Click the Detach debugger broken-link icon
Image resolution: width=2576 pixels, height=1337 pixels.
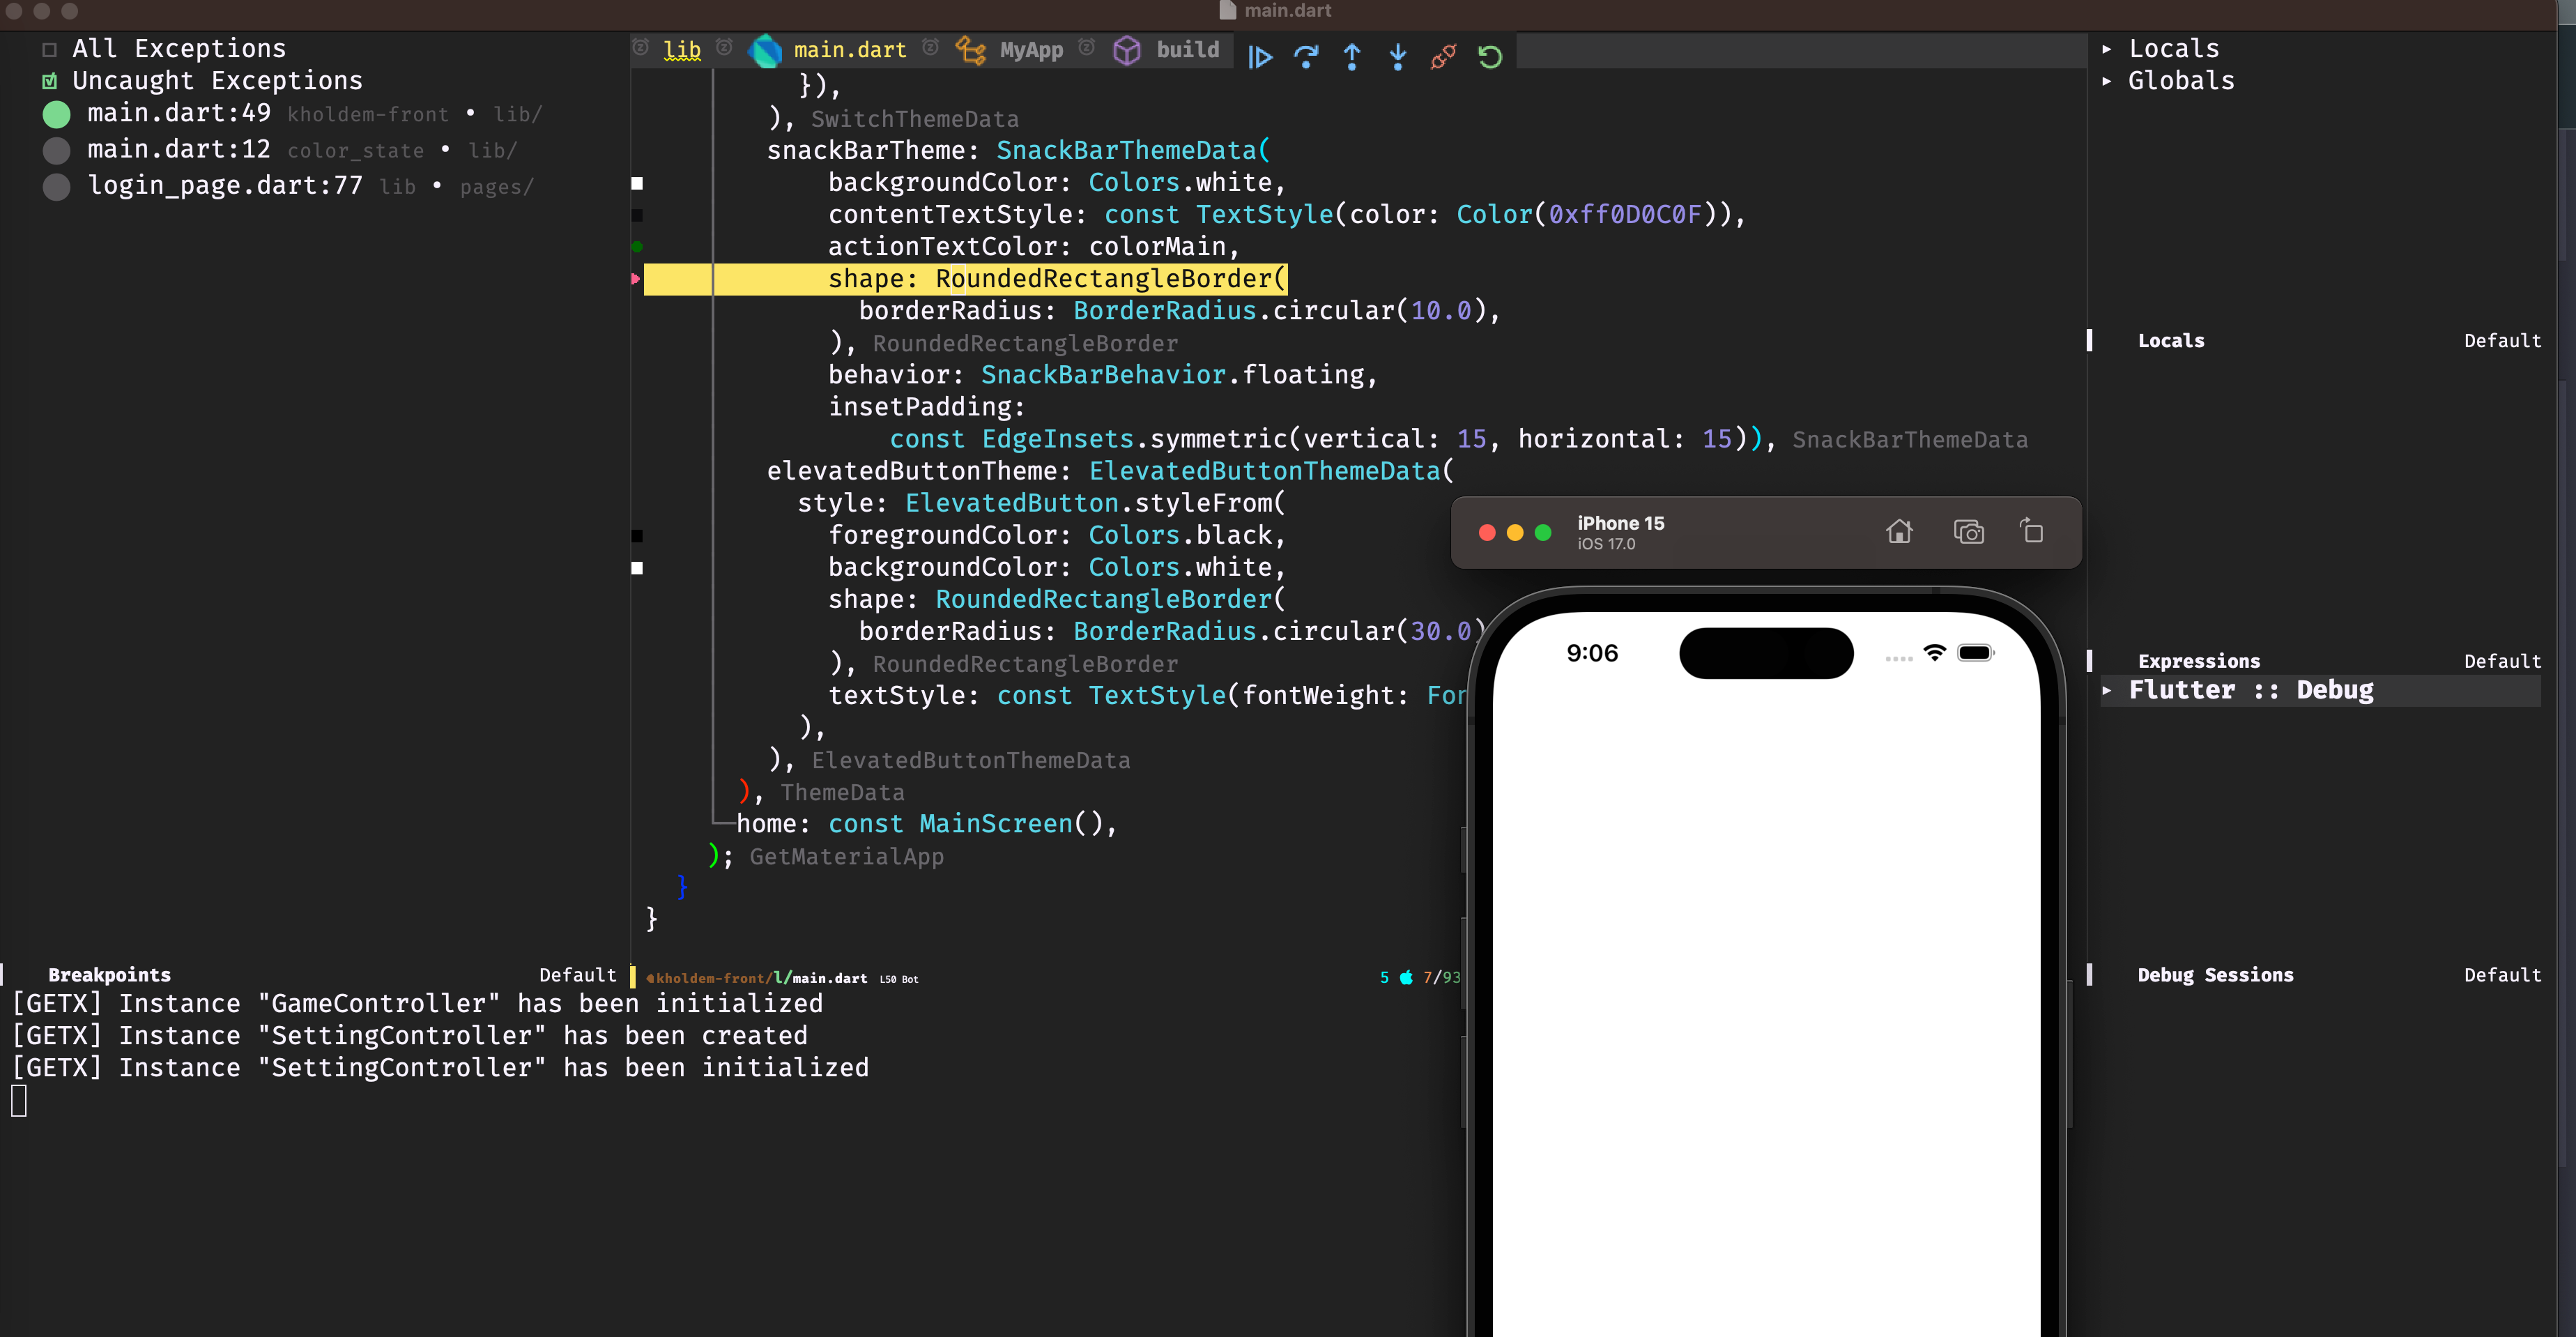point(1443,57)
